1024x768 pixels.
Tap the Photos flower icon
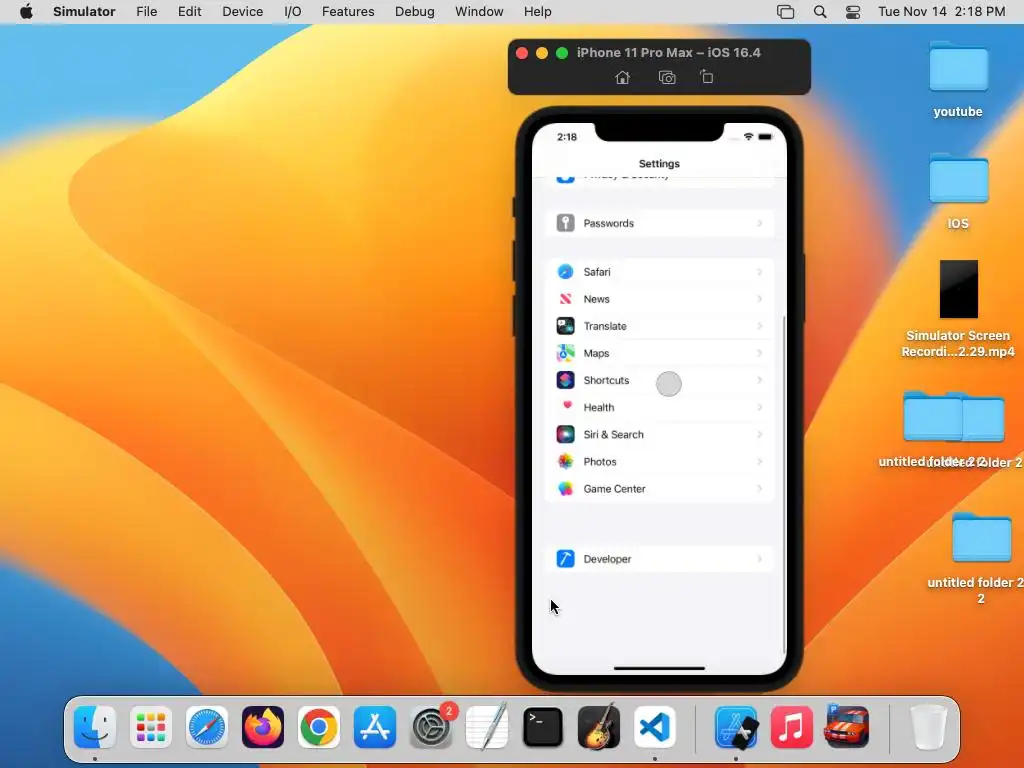(x=566, y=462)
